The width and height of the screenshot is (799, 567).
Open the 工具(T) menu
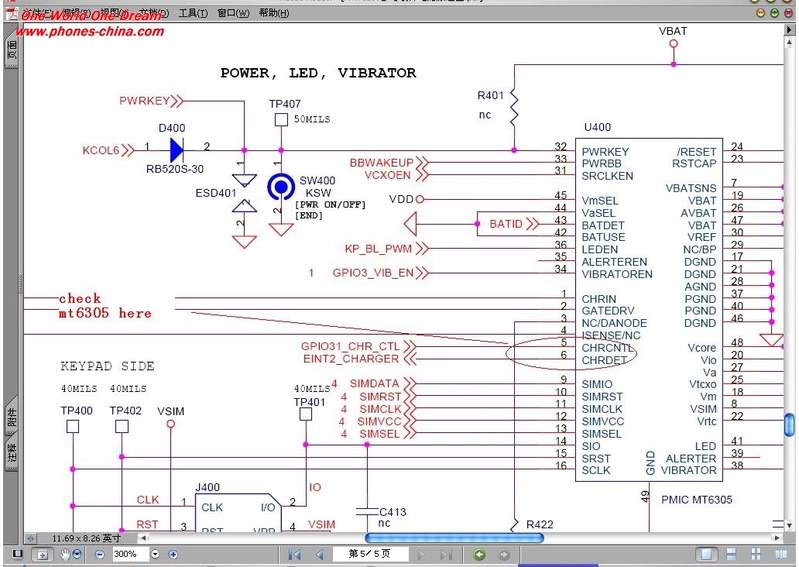[x=193, y=13]
